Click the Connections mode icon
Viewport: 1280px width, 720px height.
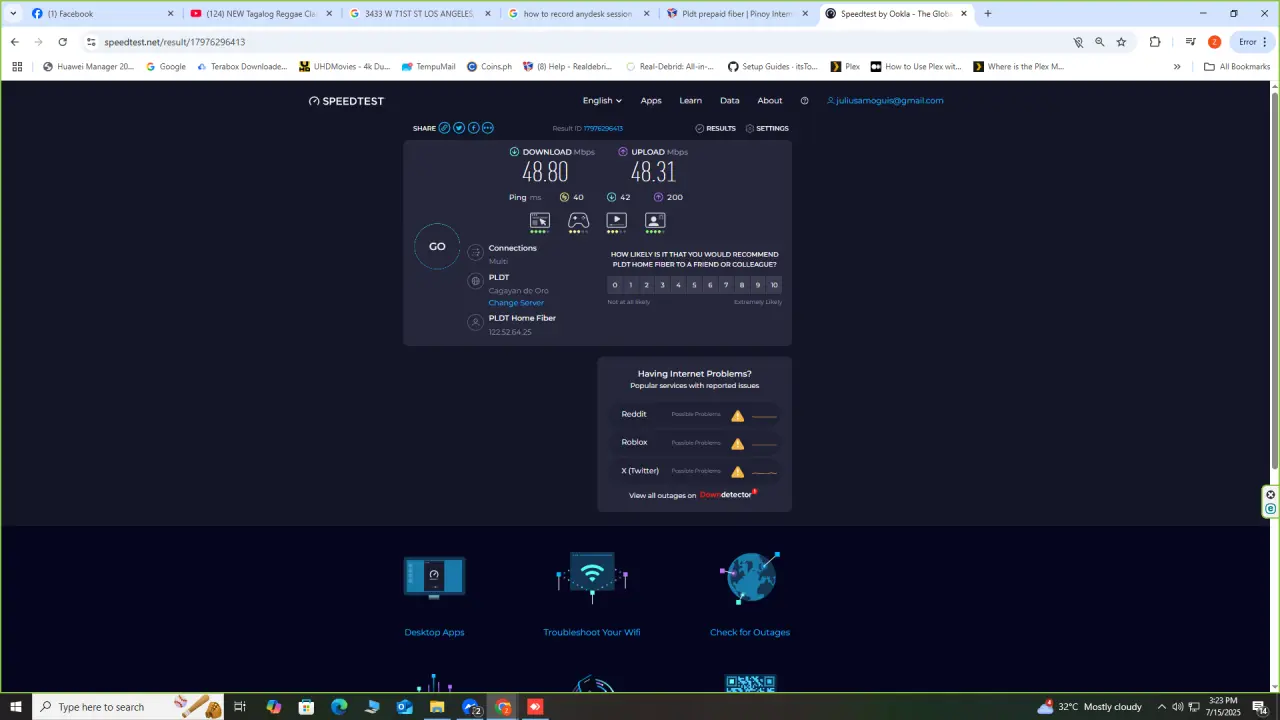(x=476, y=253)
